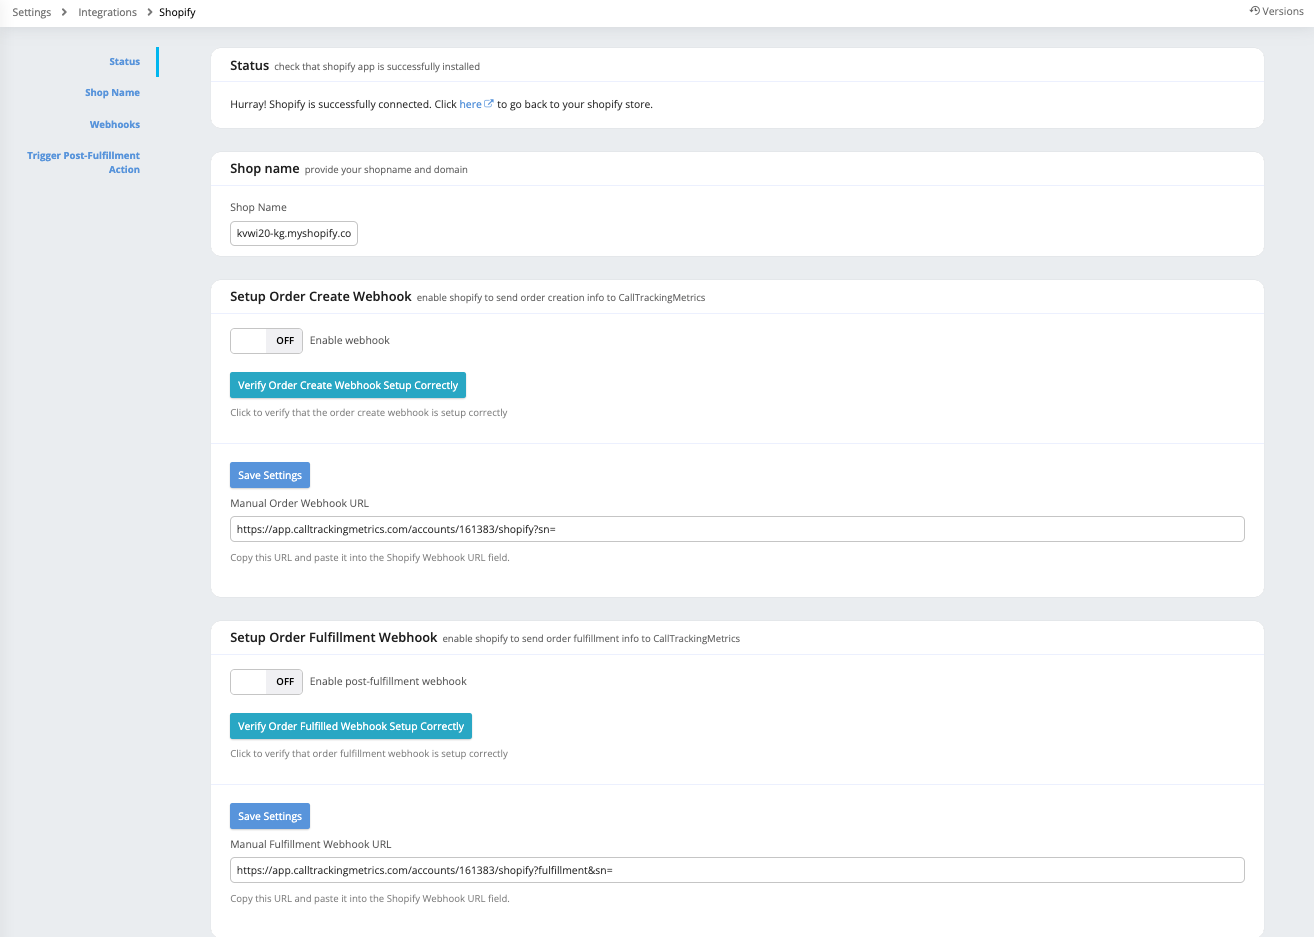Save Settings in Order Create Webhook section
Viewport: 1314px width, 937px height.
pyautogui.click(x=270, y=475)
